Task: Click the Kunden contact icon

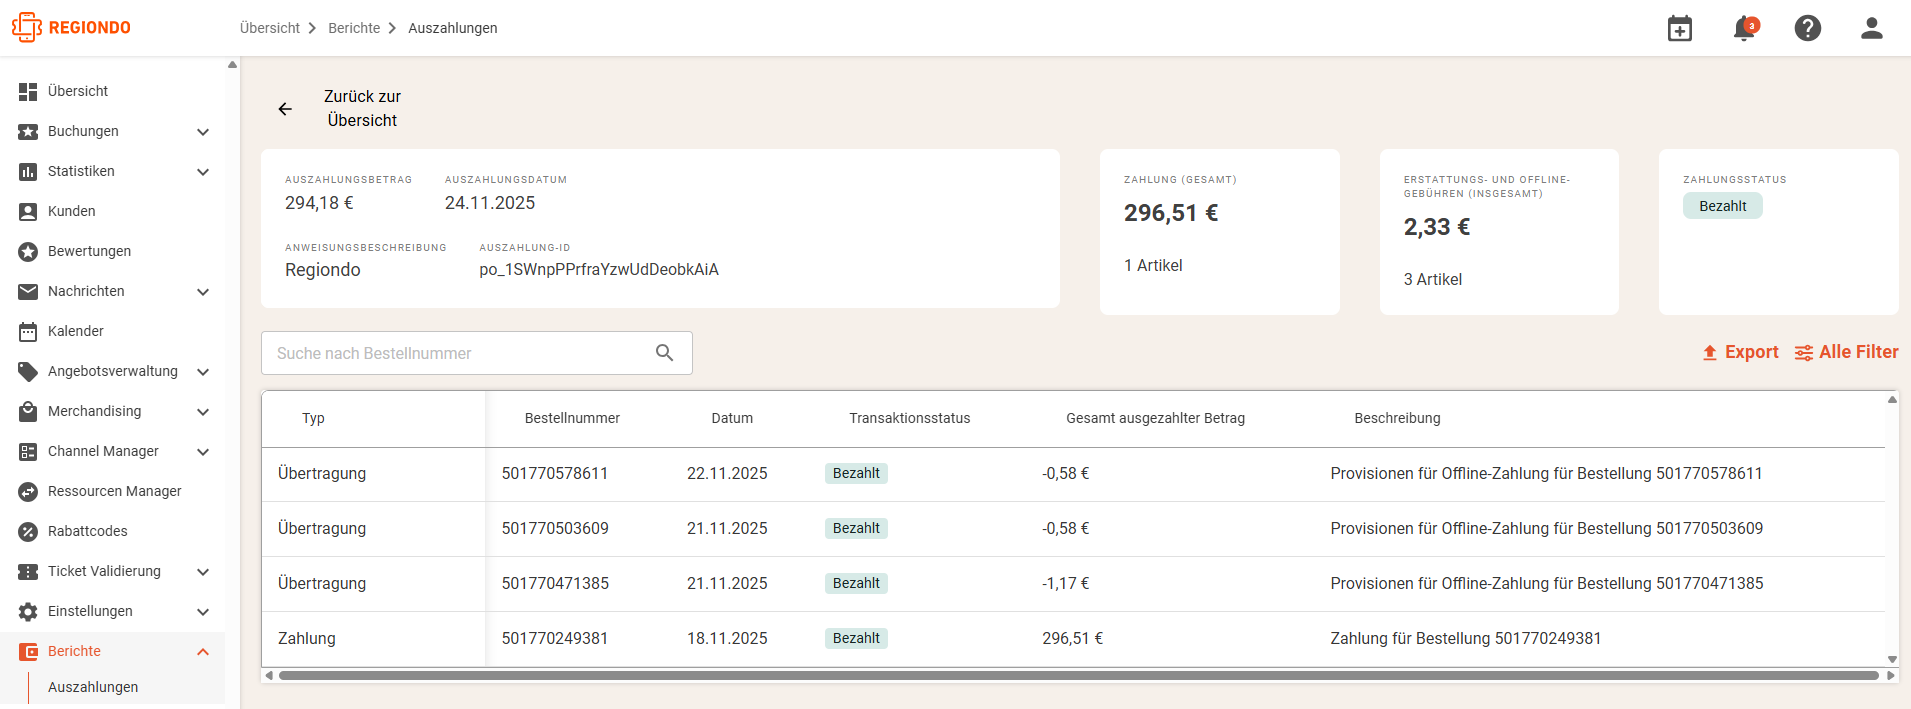Action: [28, 211]
